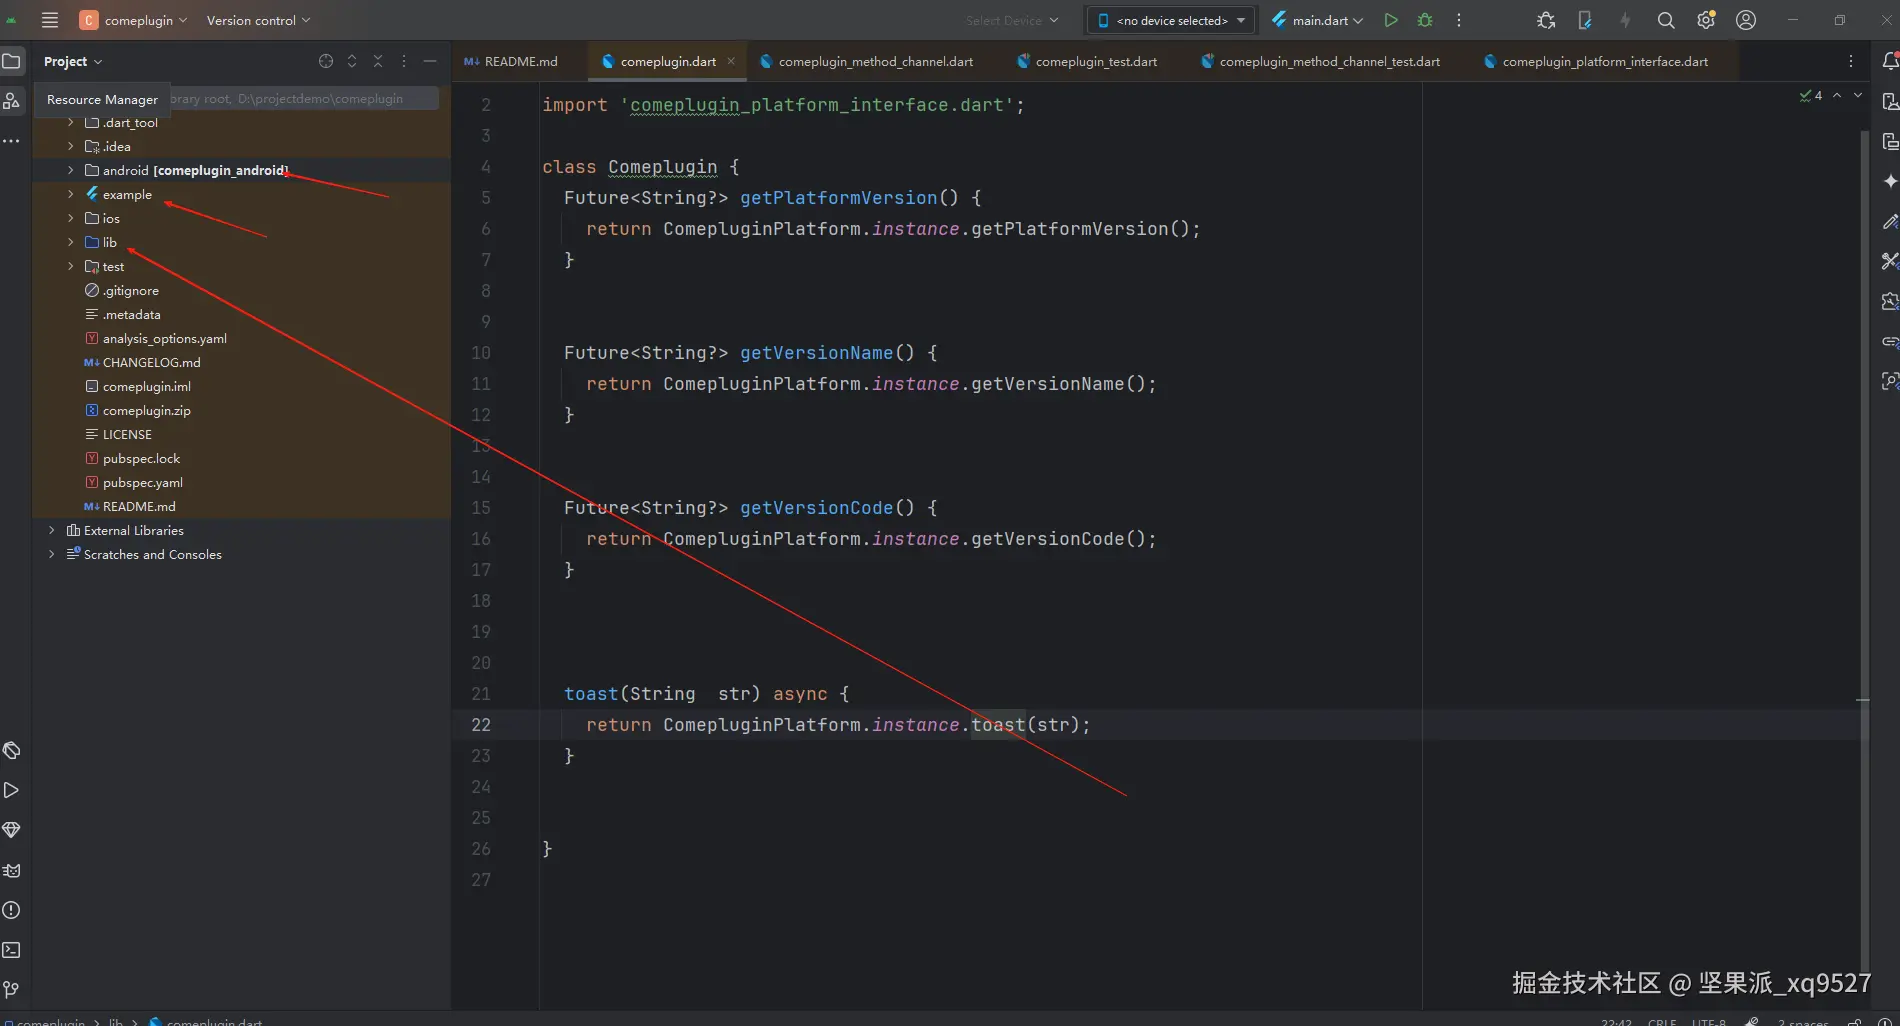Open Notifications bell panel
Image resolution: width=1900 pixels, height=1026 pixels.
tap(1889, 61)
